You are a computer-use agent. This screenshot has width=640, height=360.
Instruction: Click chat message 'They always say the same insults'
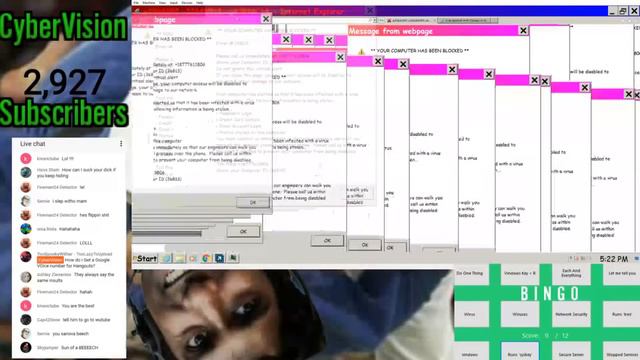(76, 278)
